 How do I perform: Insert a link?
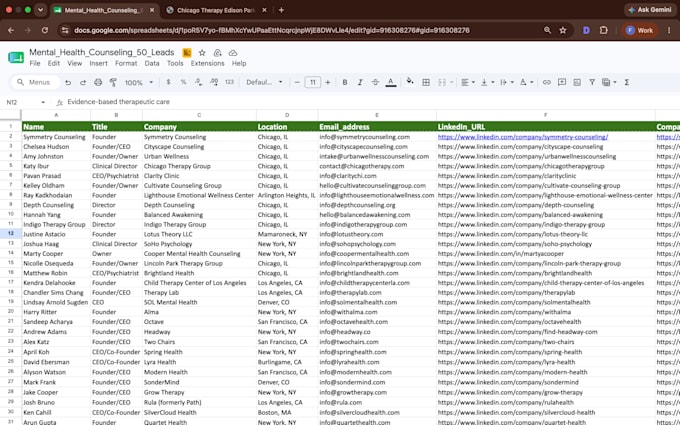(x=546, y=82)
